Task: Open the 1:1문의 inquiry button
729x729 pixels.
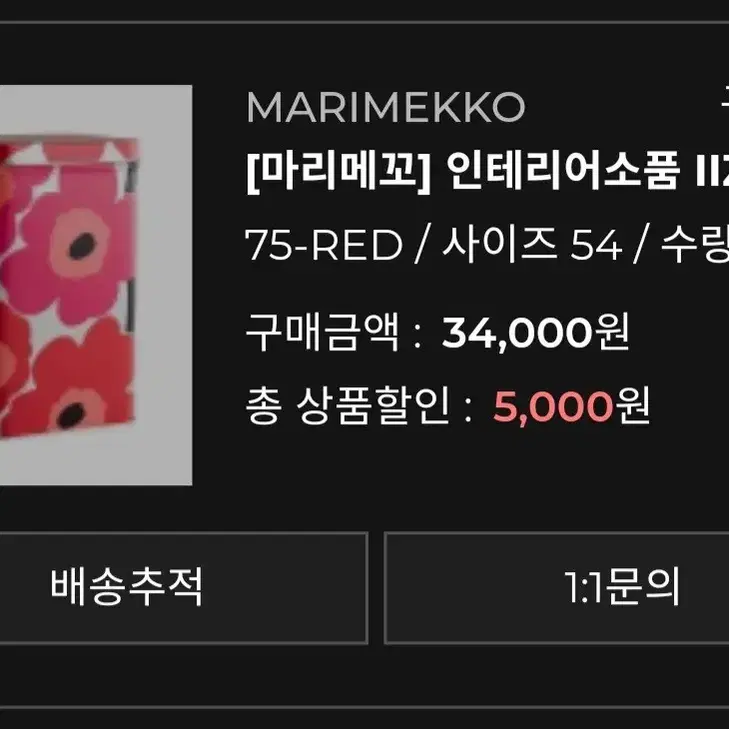Action: (x=557, y=588)
